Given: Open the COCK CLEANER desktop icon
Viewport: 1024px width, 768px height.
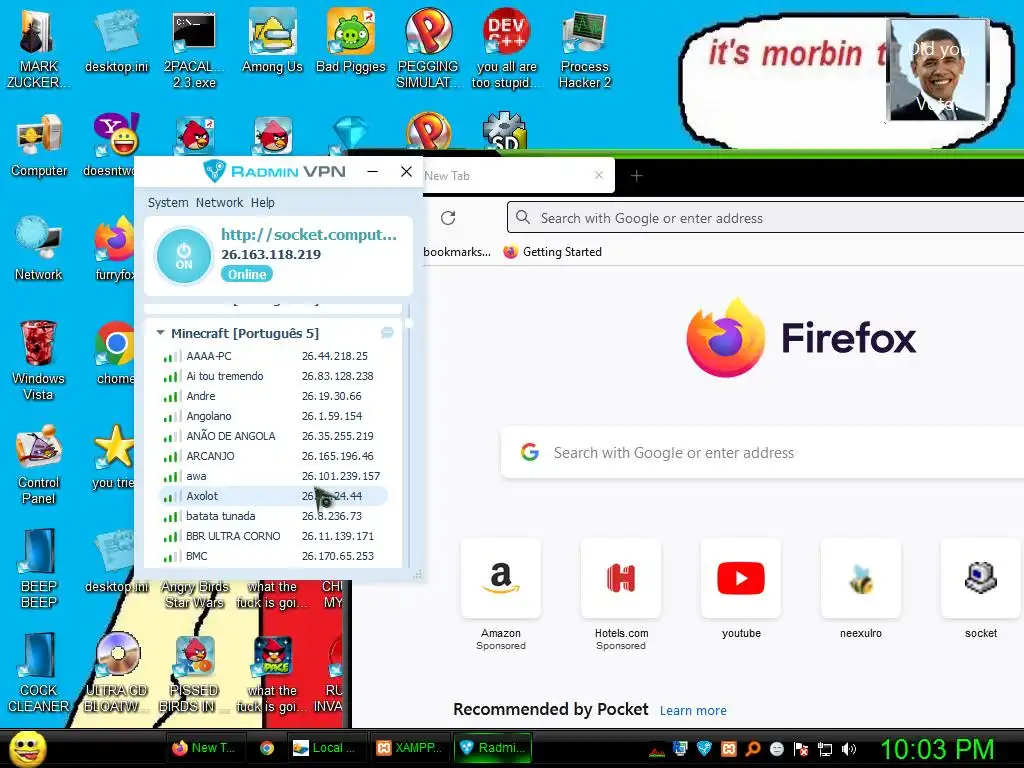Looking at the screenshot, I should pos(39,673).
